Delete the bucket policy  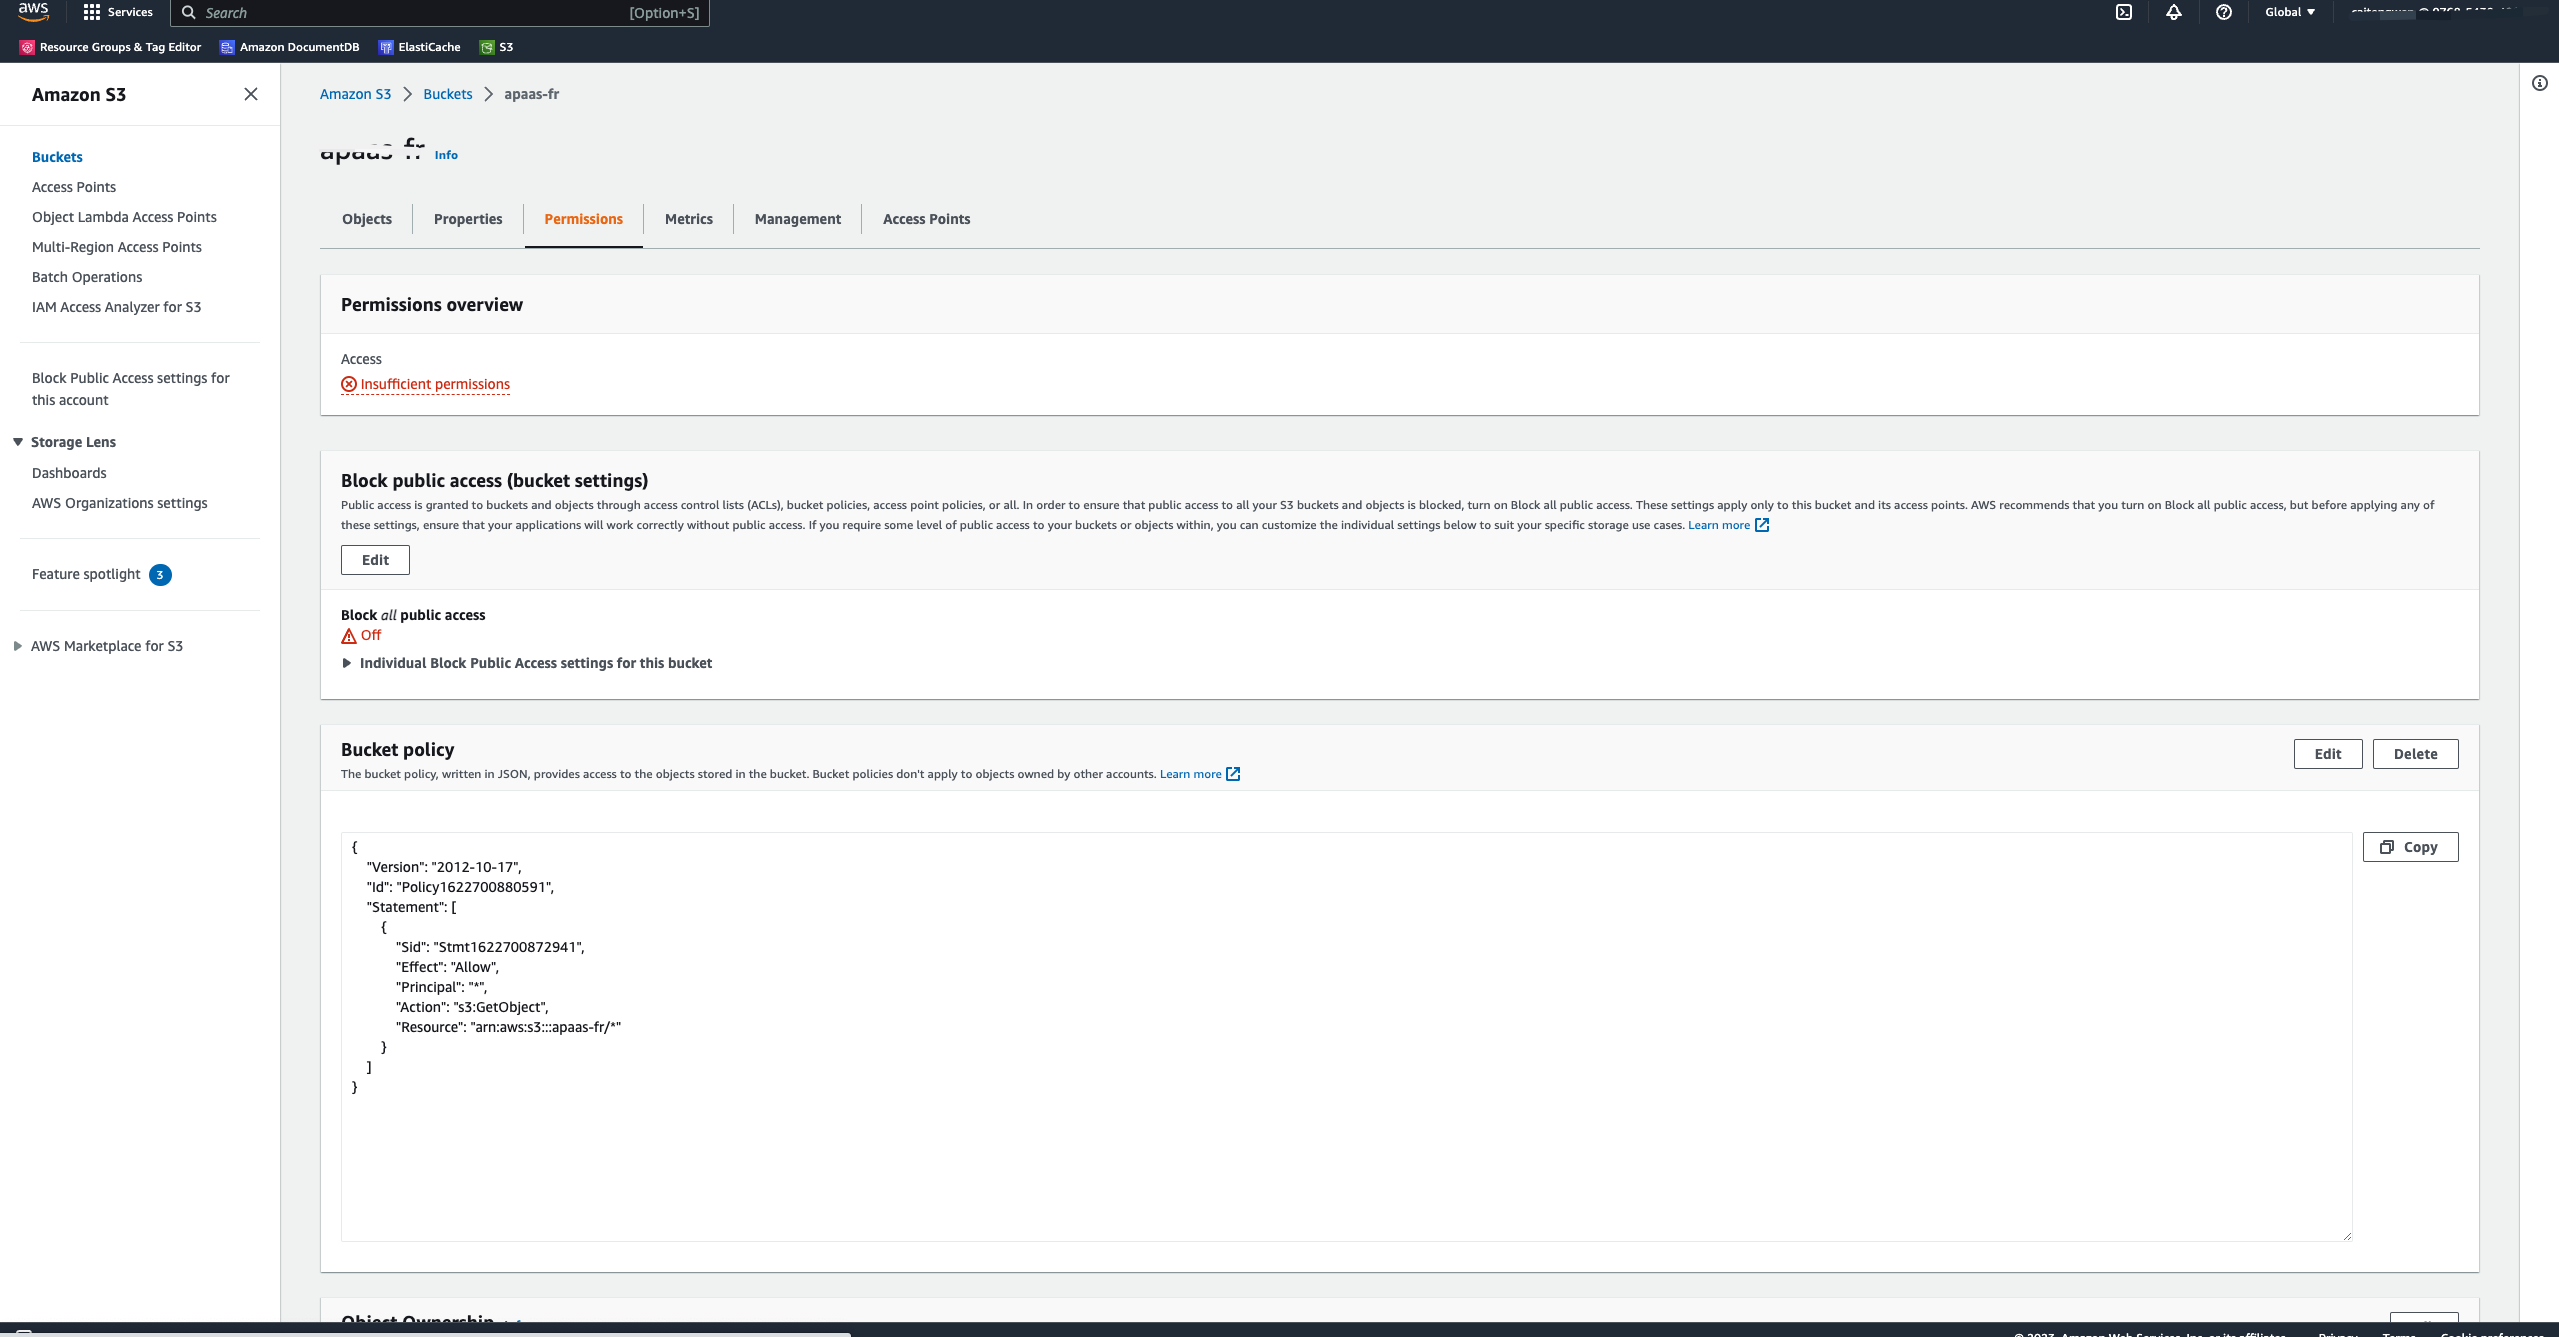pyautogui.click(x=2416, y=754)
